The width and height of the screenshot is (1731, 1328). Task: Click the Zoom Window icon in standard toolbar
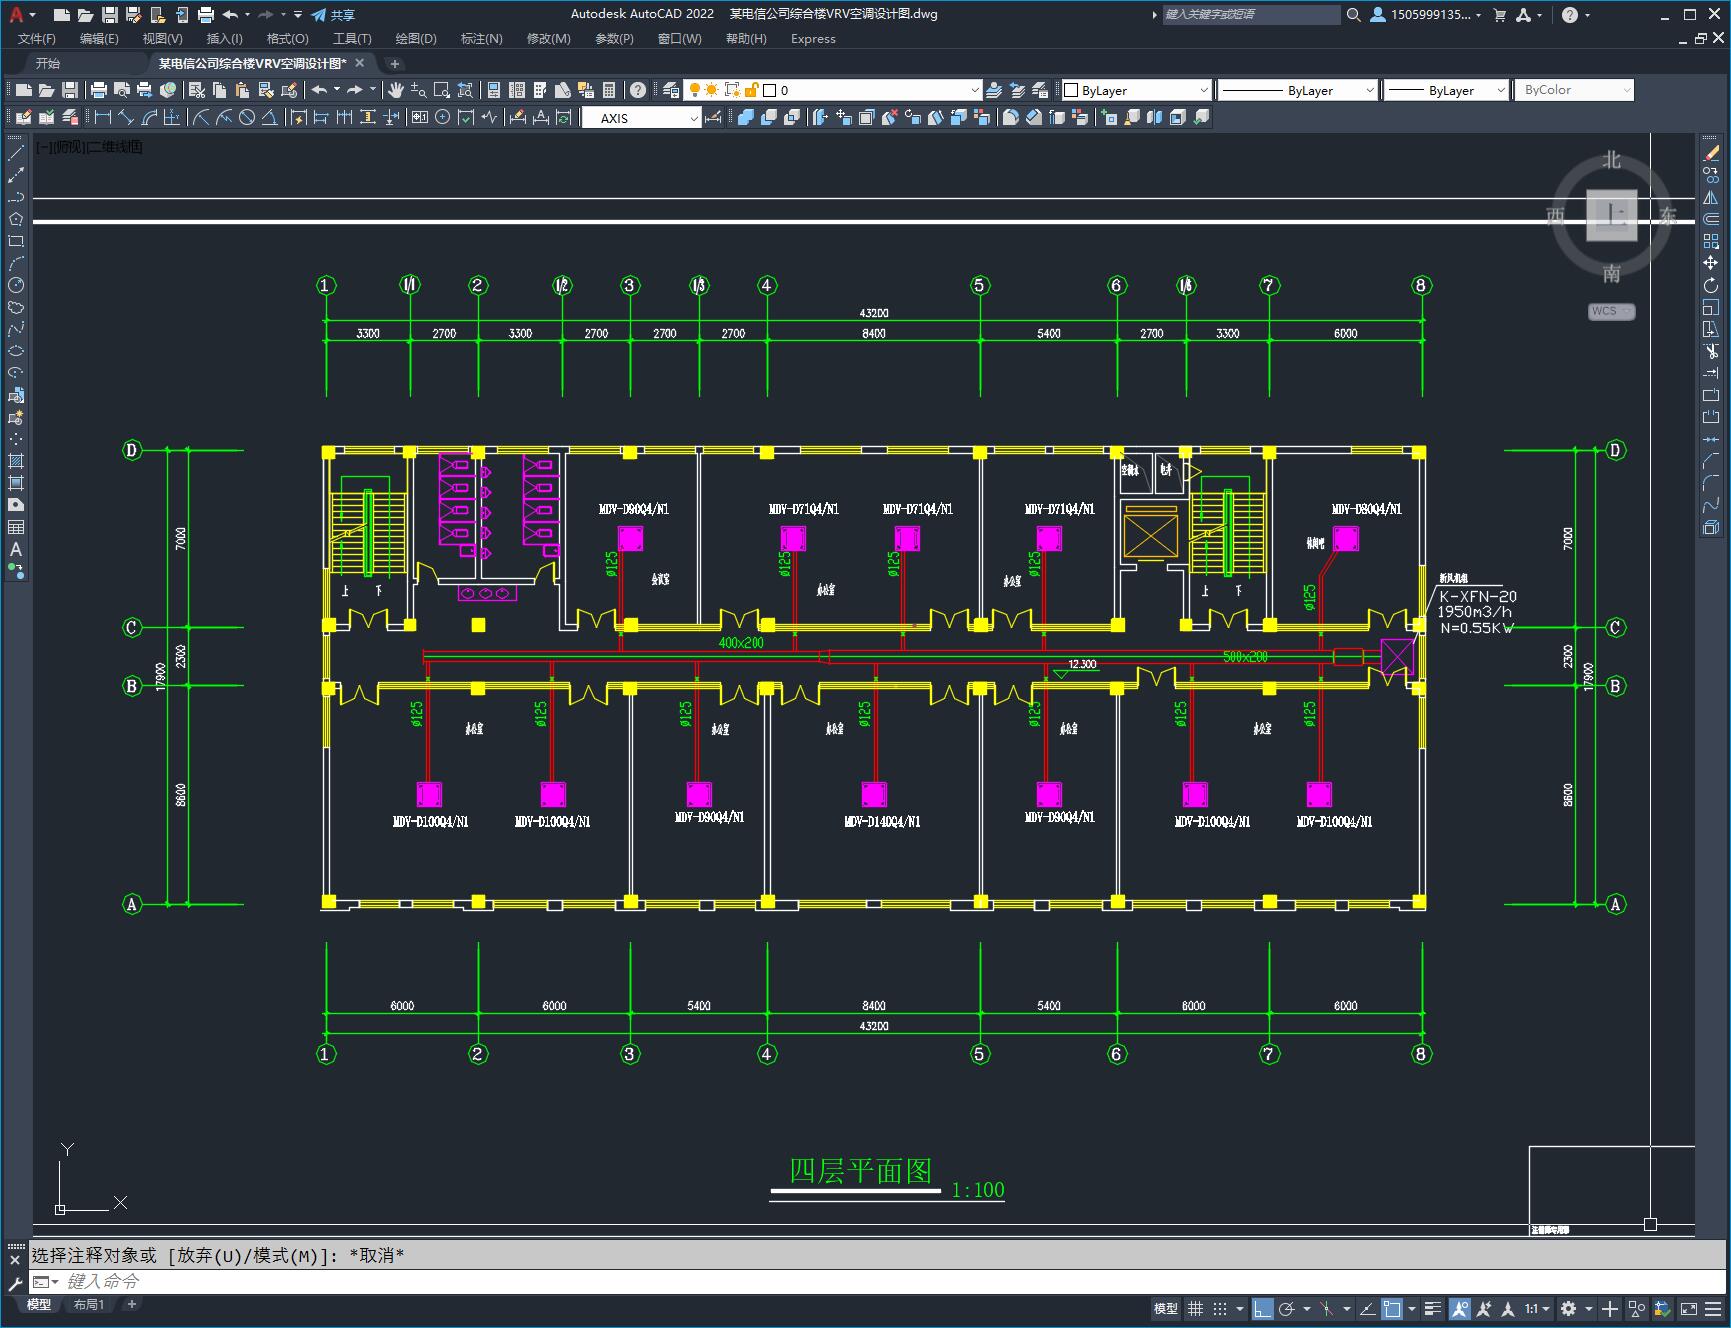442,90
